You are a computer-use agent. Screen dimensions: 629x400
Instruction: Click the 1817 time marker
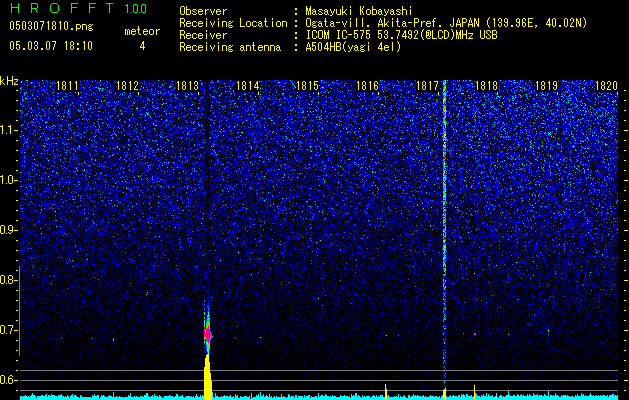pyautogui.click(x=428, y=86)
